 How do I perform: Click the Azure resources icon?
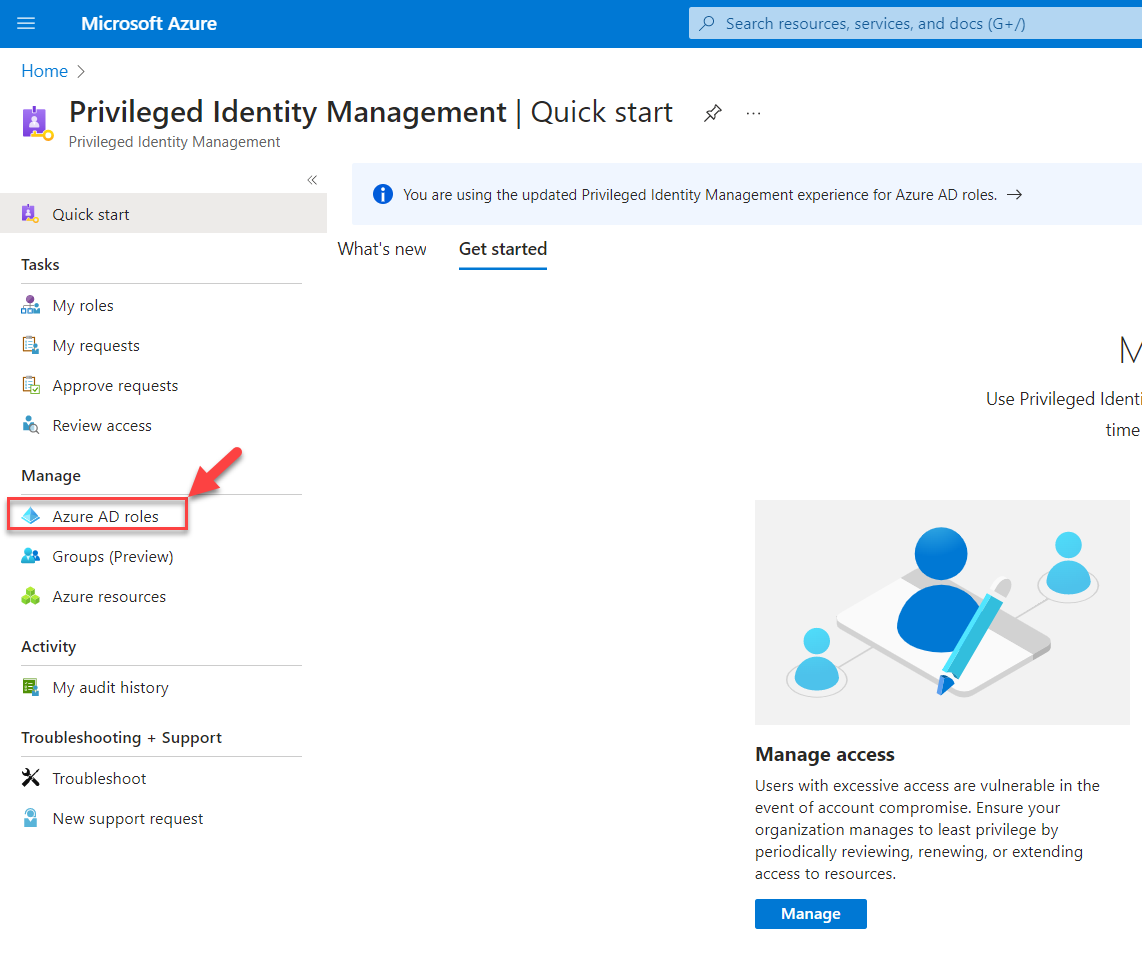click(32, 596)
